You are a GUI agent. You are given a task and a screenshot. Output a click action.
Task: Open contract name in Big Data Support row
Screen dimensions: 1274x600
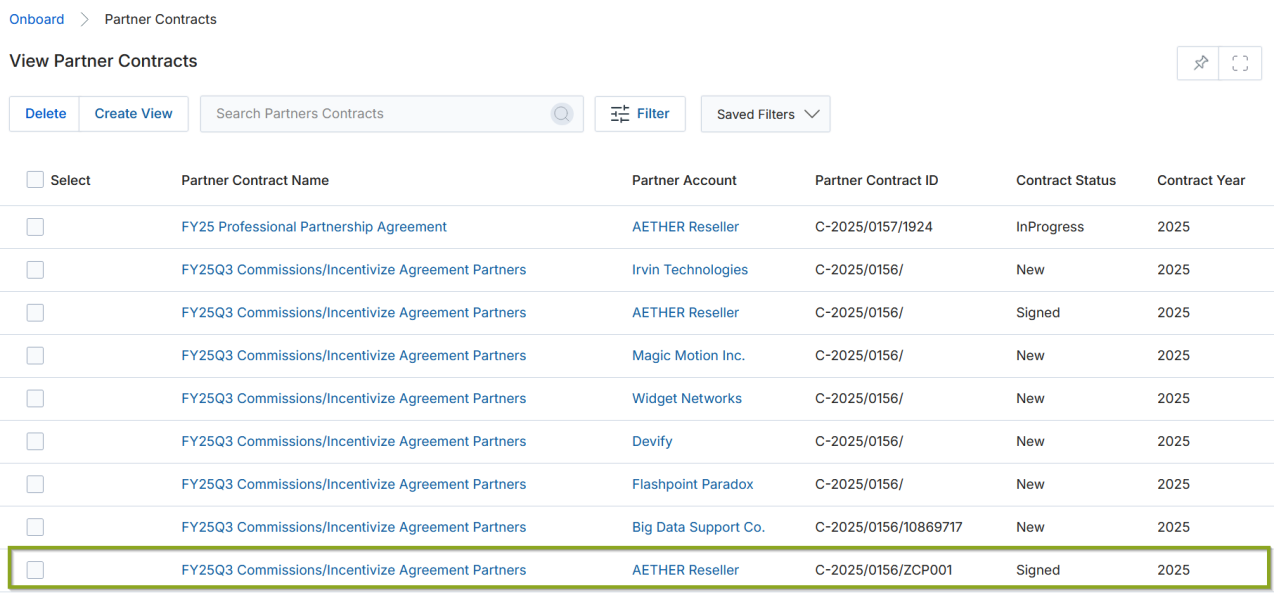point(354,528)
